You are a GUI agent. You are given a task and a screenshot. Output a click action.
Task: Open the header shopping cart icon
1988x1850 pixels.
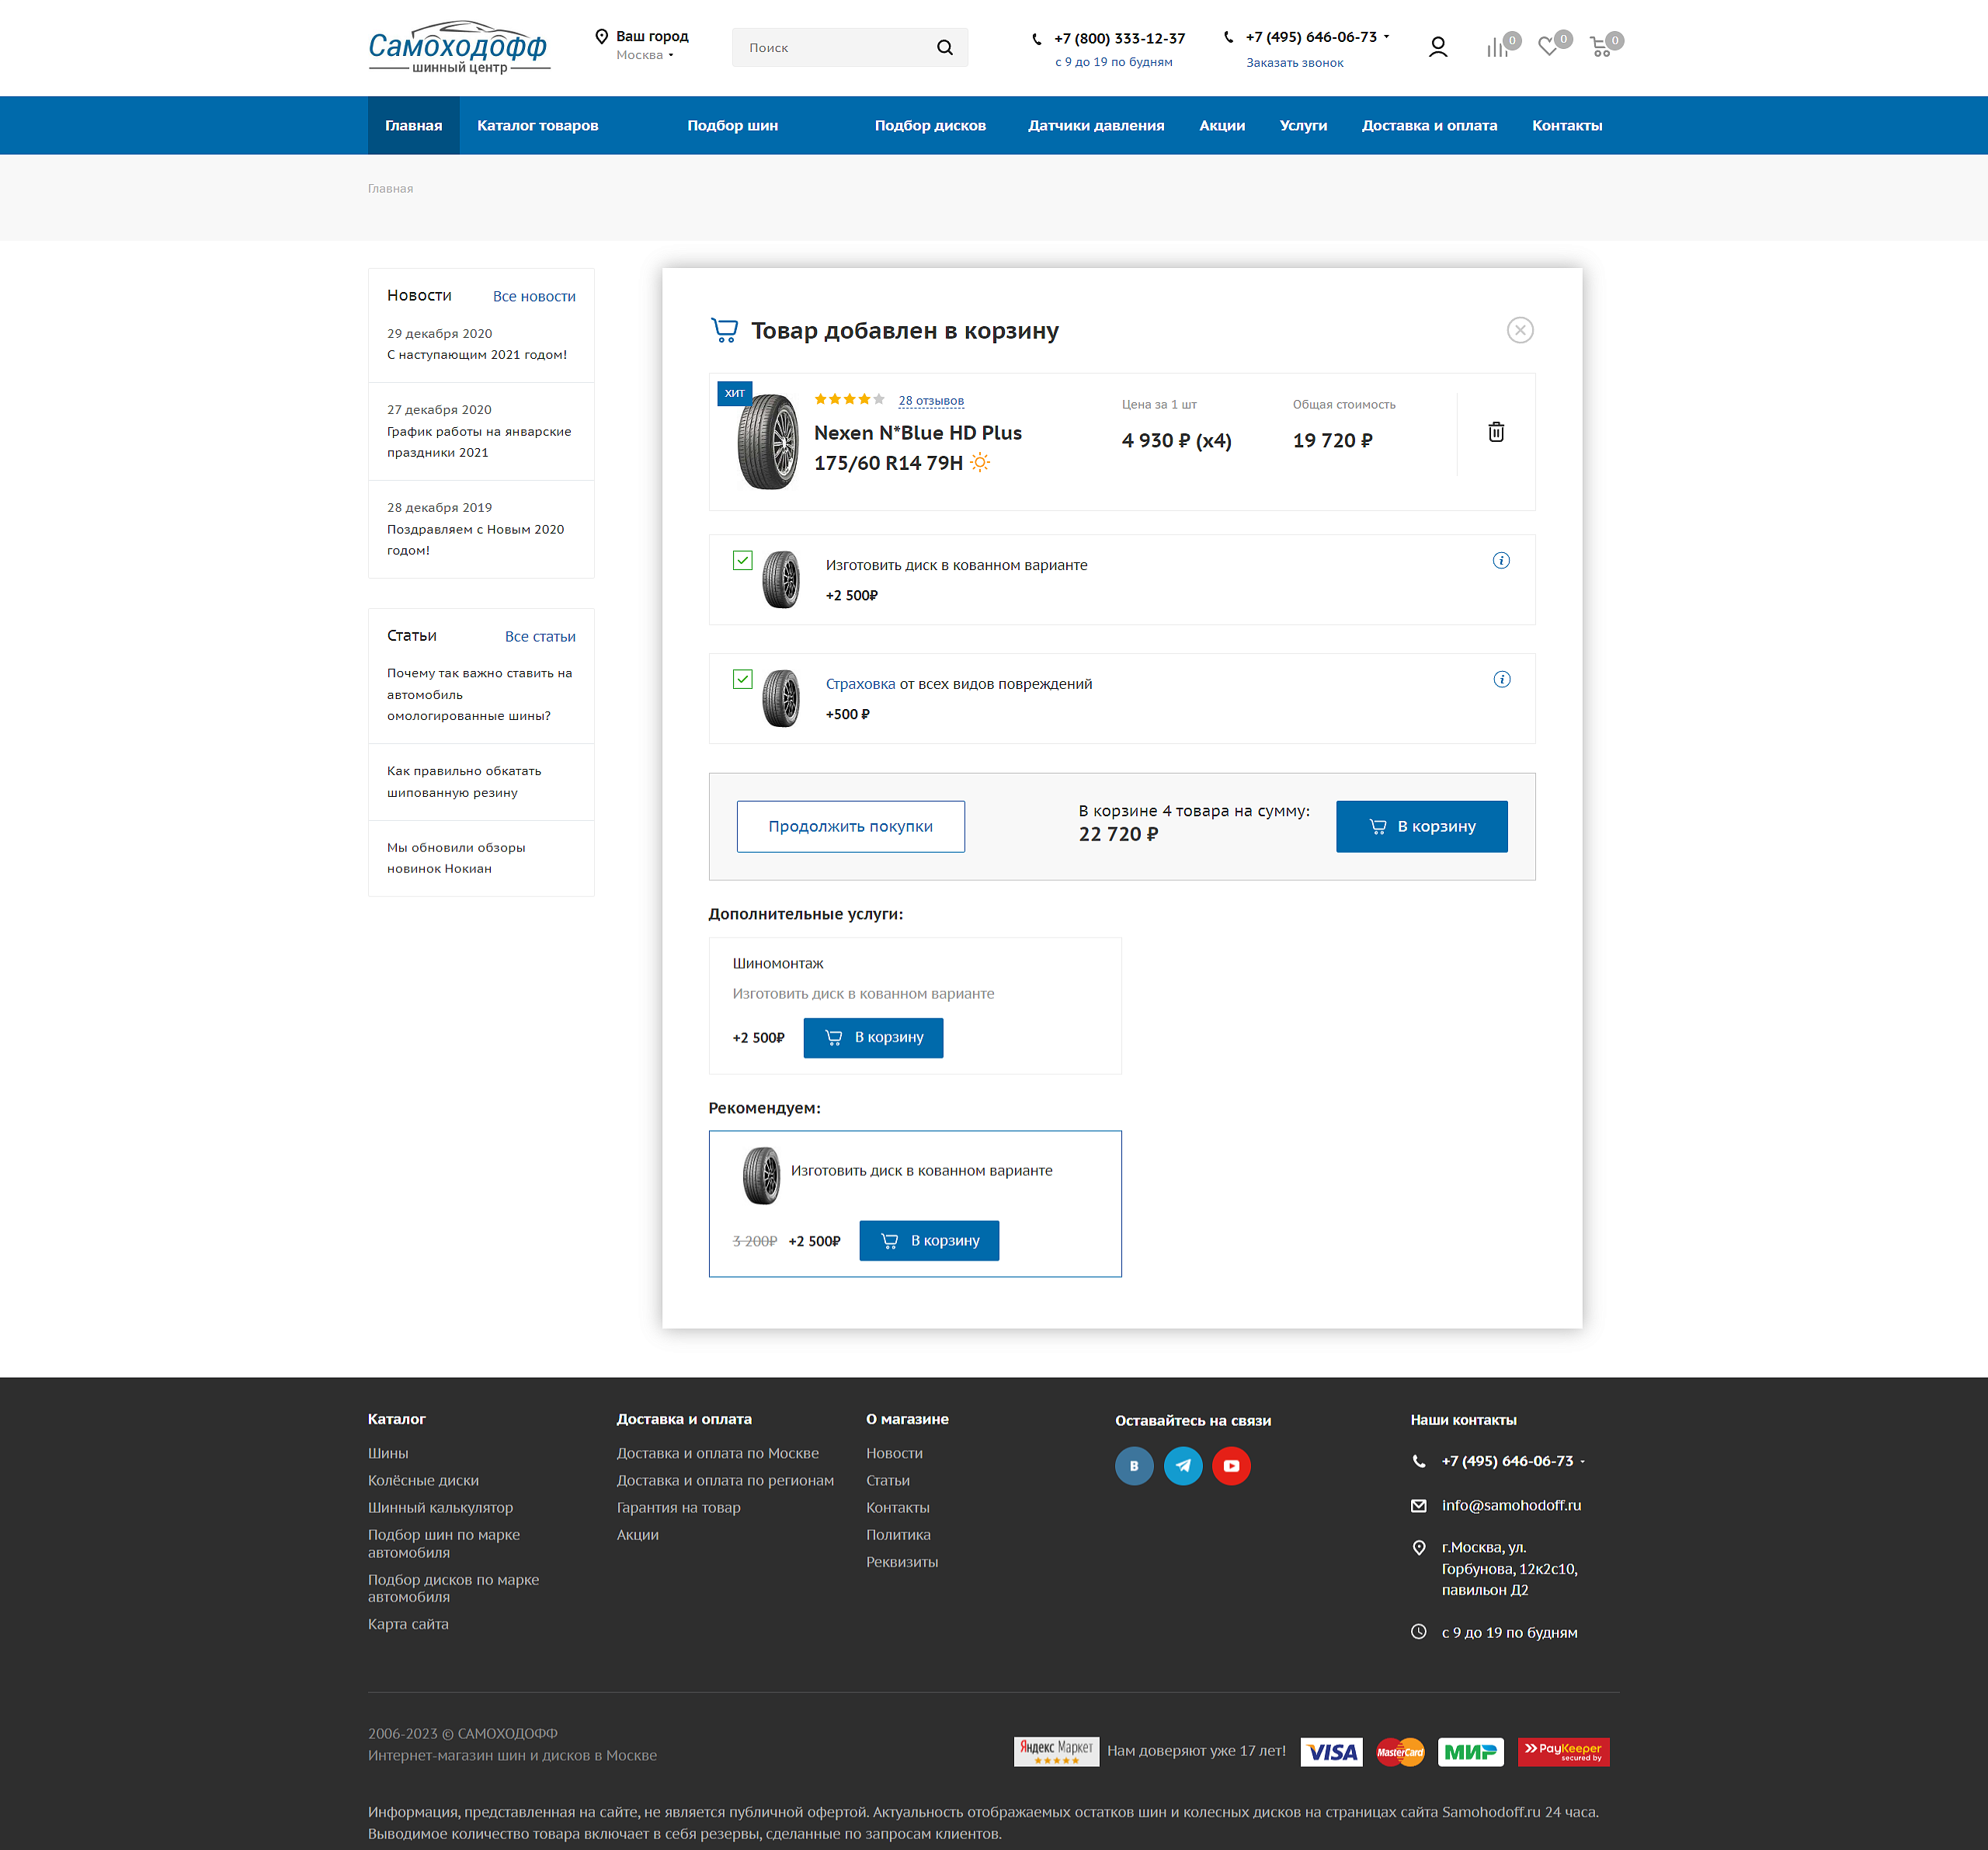click(1600, 47)
